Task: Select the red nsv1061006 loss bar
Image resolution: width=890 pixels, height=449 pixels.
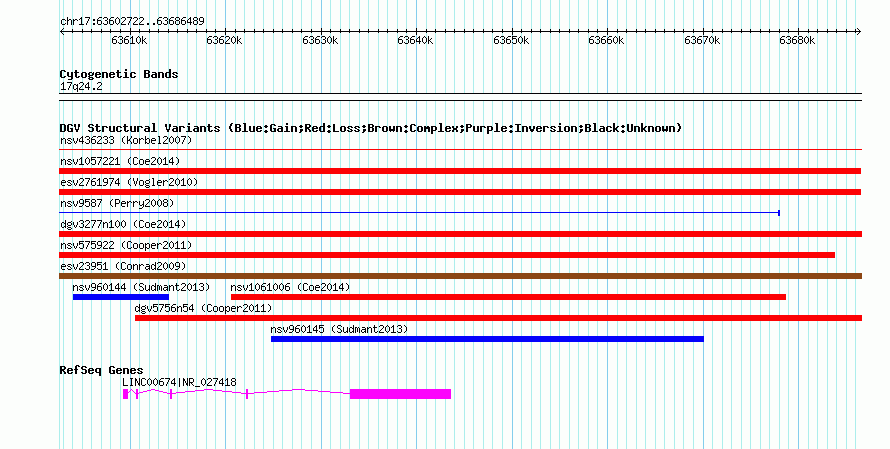Action: [509, 297]
